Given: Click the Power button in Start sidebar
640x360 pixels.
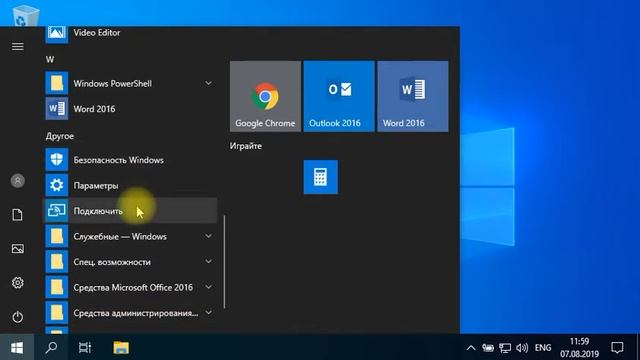Looking at the screenshot, I should [18, 317].
